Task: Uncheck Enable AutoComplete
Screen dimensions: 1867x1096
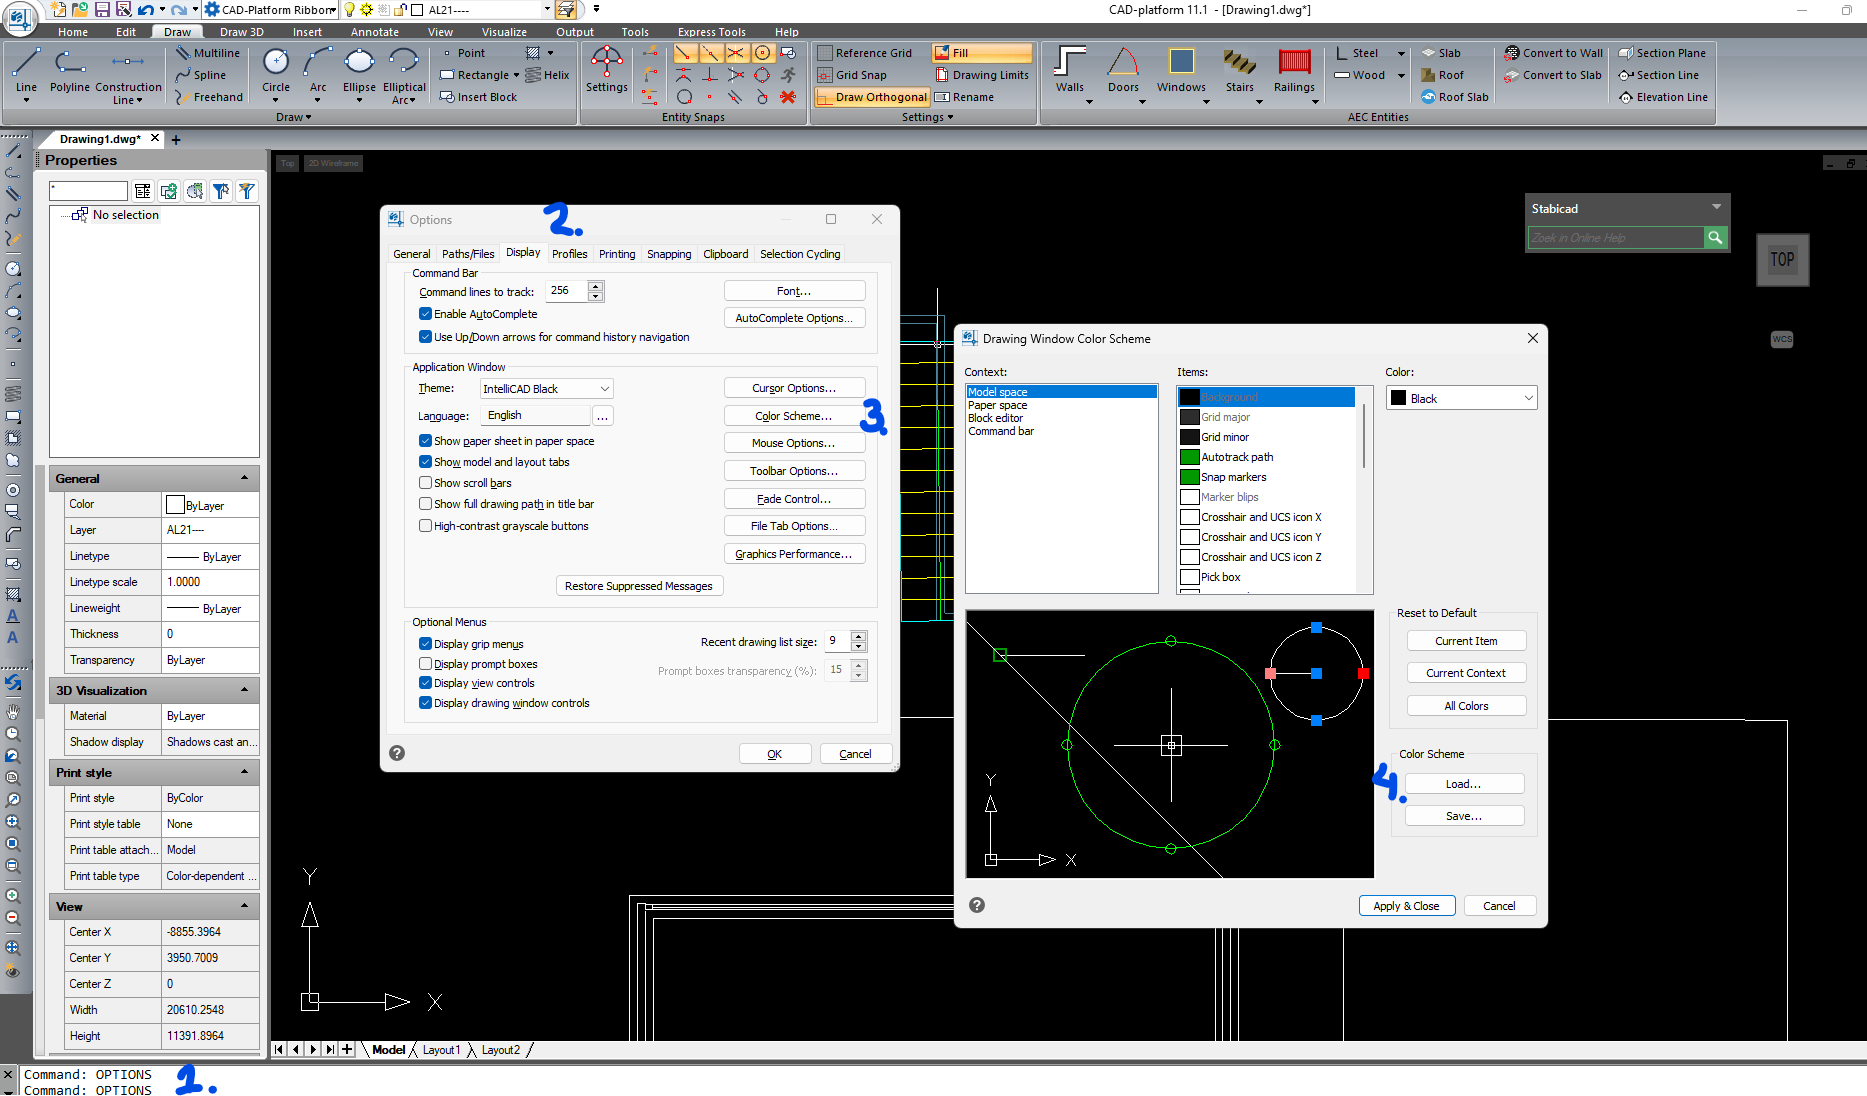Action: click(425, 314)
